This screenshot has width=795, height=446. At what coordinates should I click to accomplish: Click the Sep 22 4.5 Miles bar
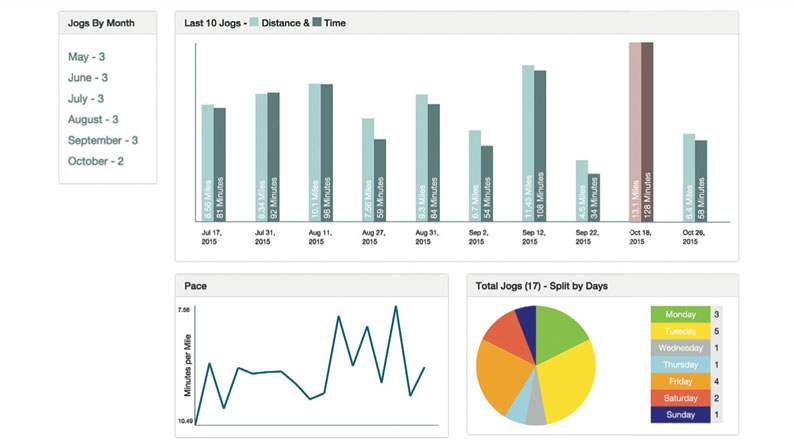pos(582,191)
